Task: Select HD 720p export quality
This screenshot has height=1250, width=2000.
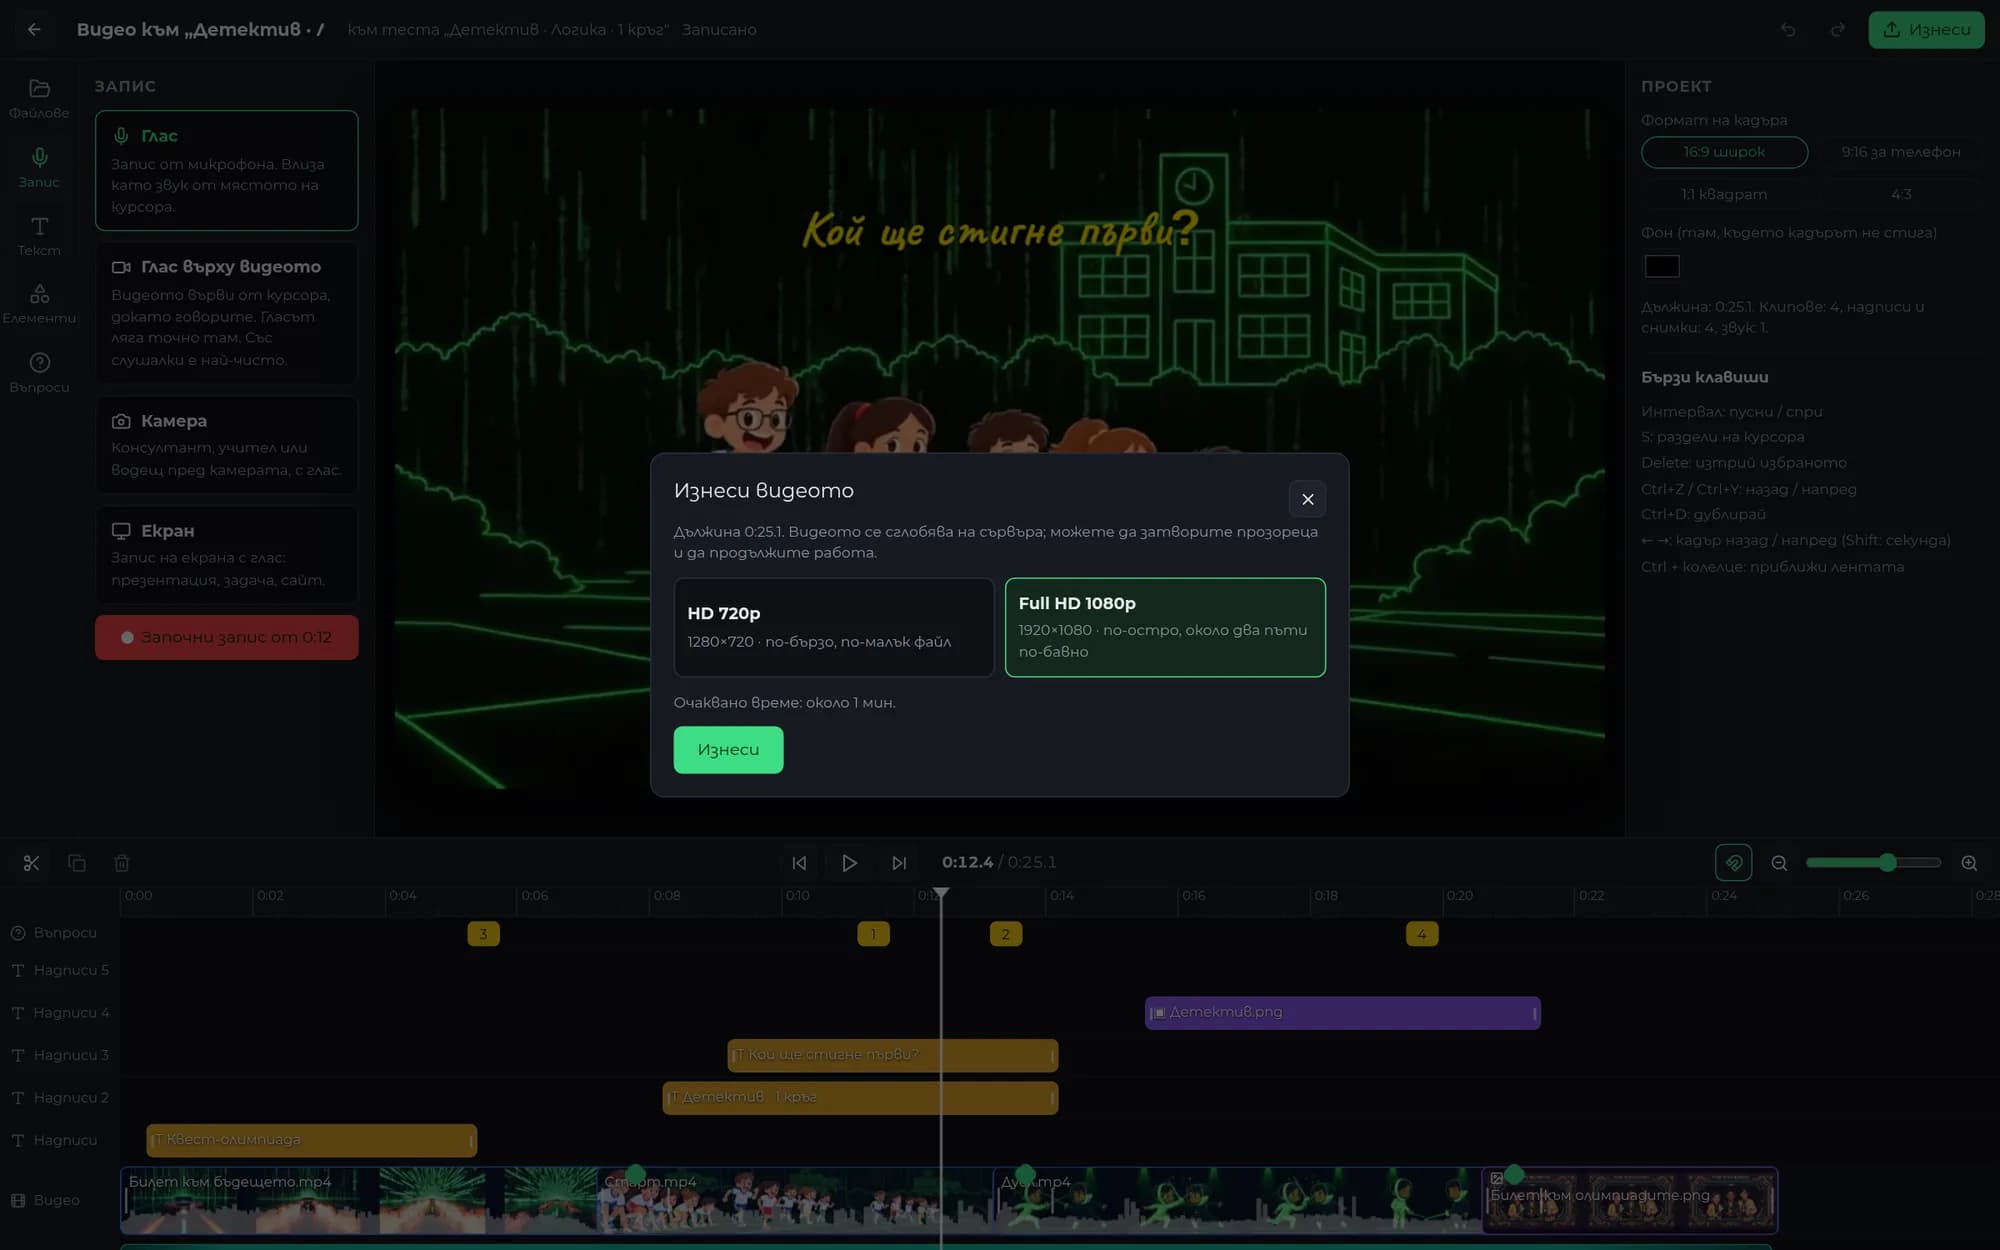Action: tap(834, 627)
